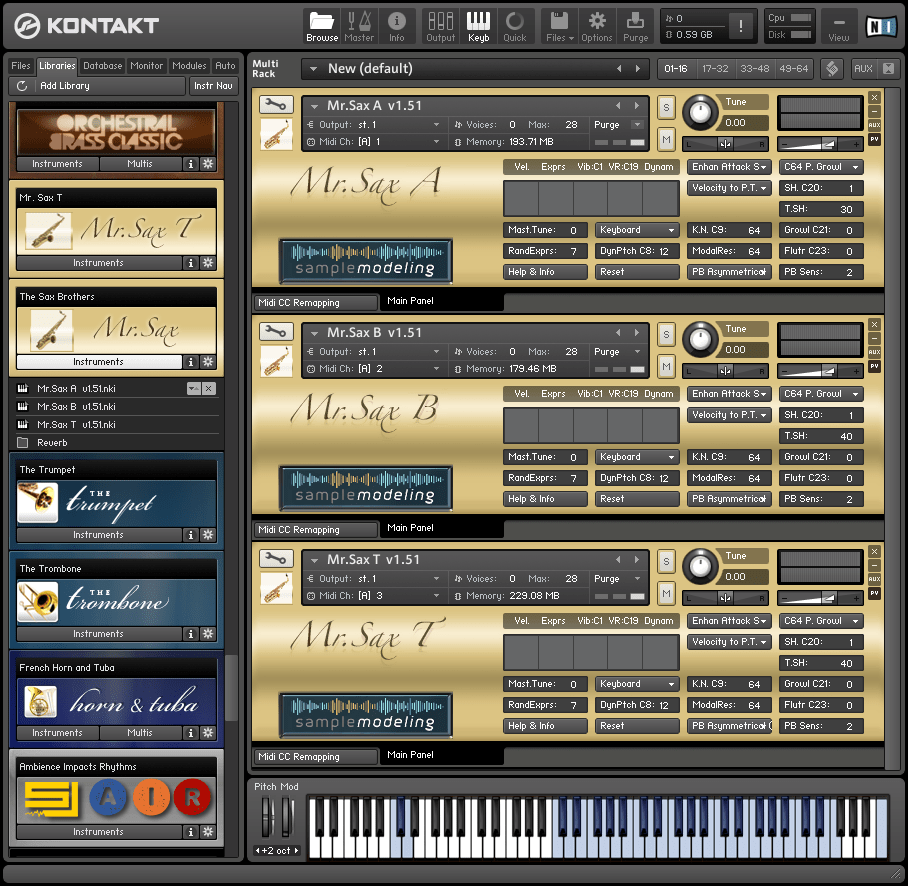This screenshot has width=908, height=886.
Task: Click French Horn and Tuba gear icon
Action: tap(207, 733)
